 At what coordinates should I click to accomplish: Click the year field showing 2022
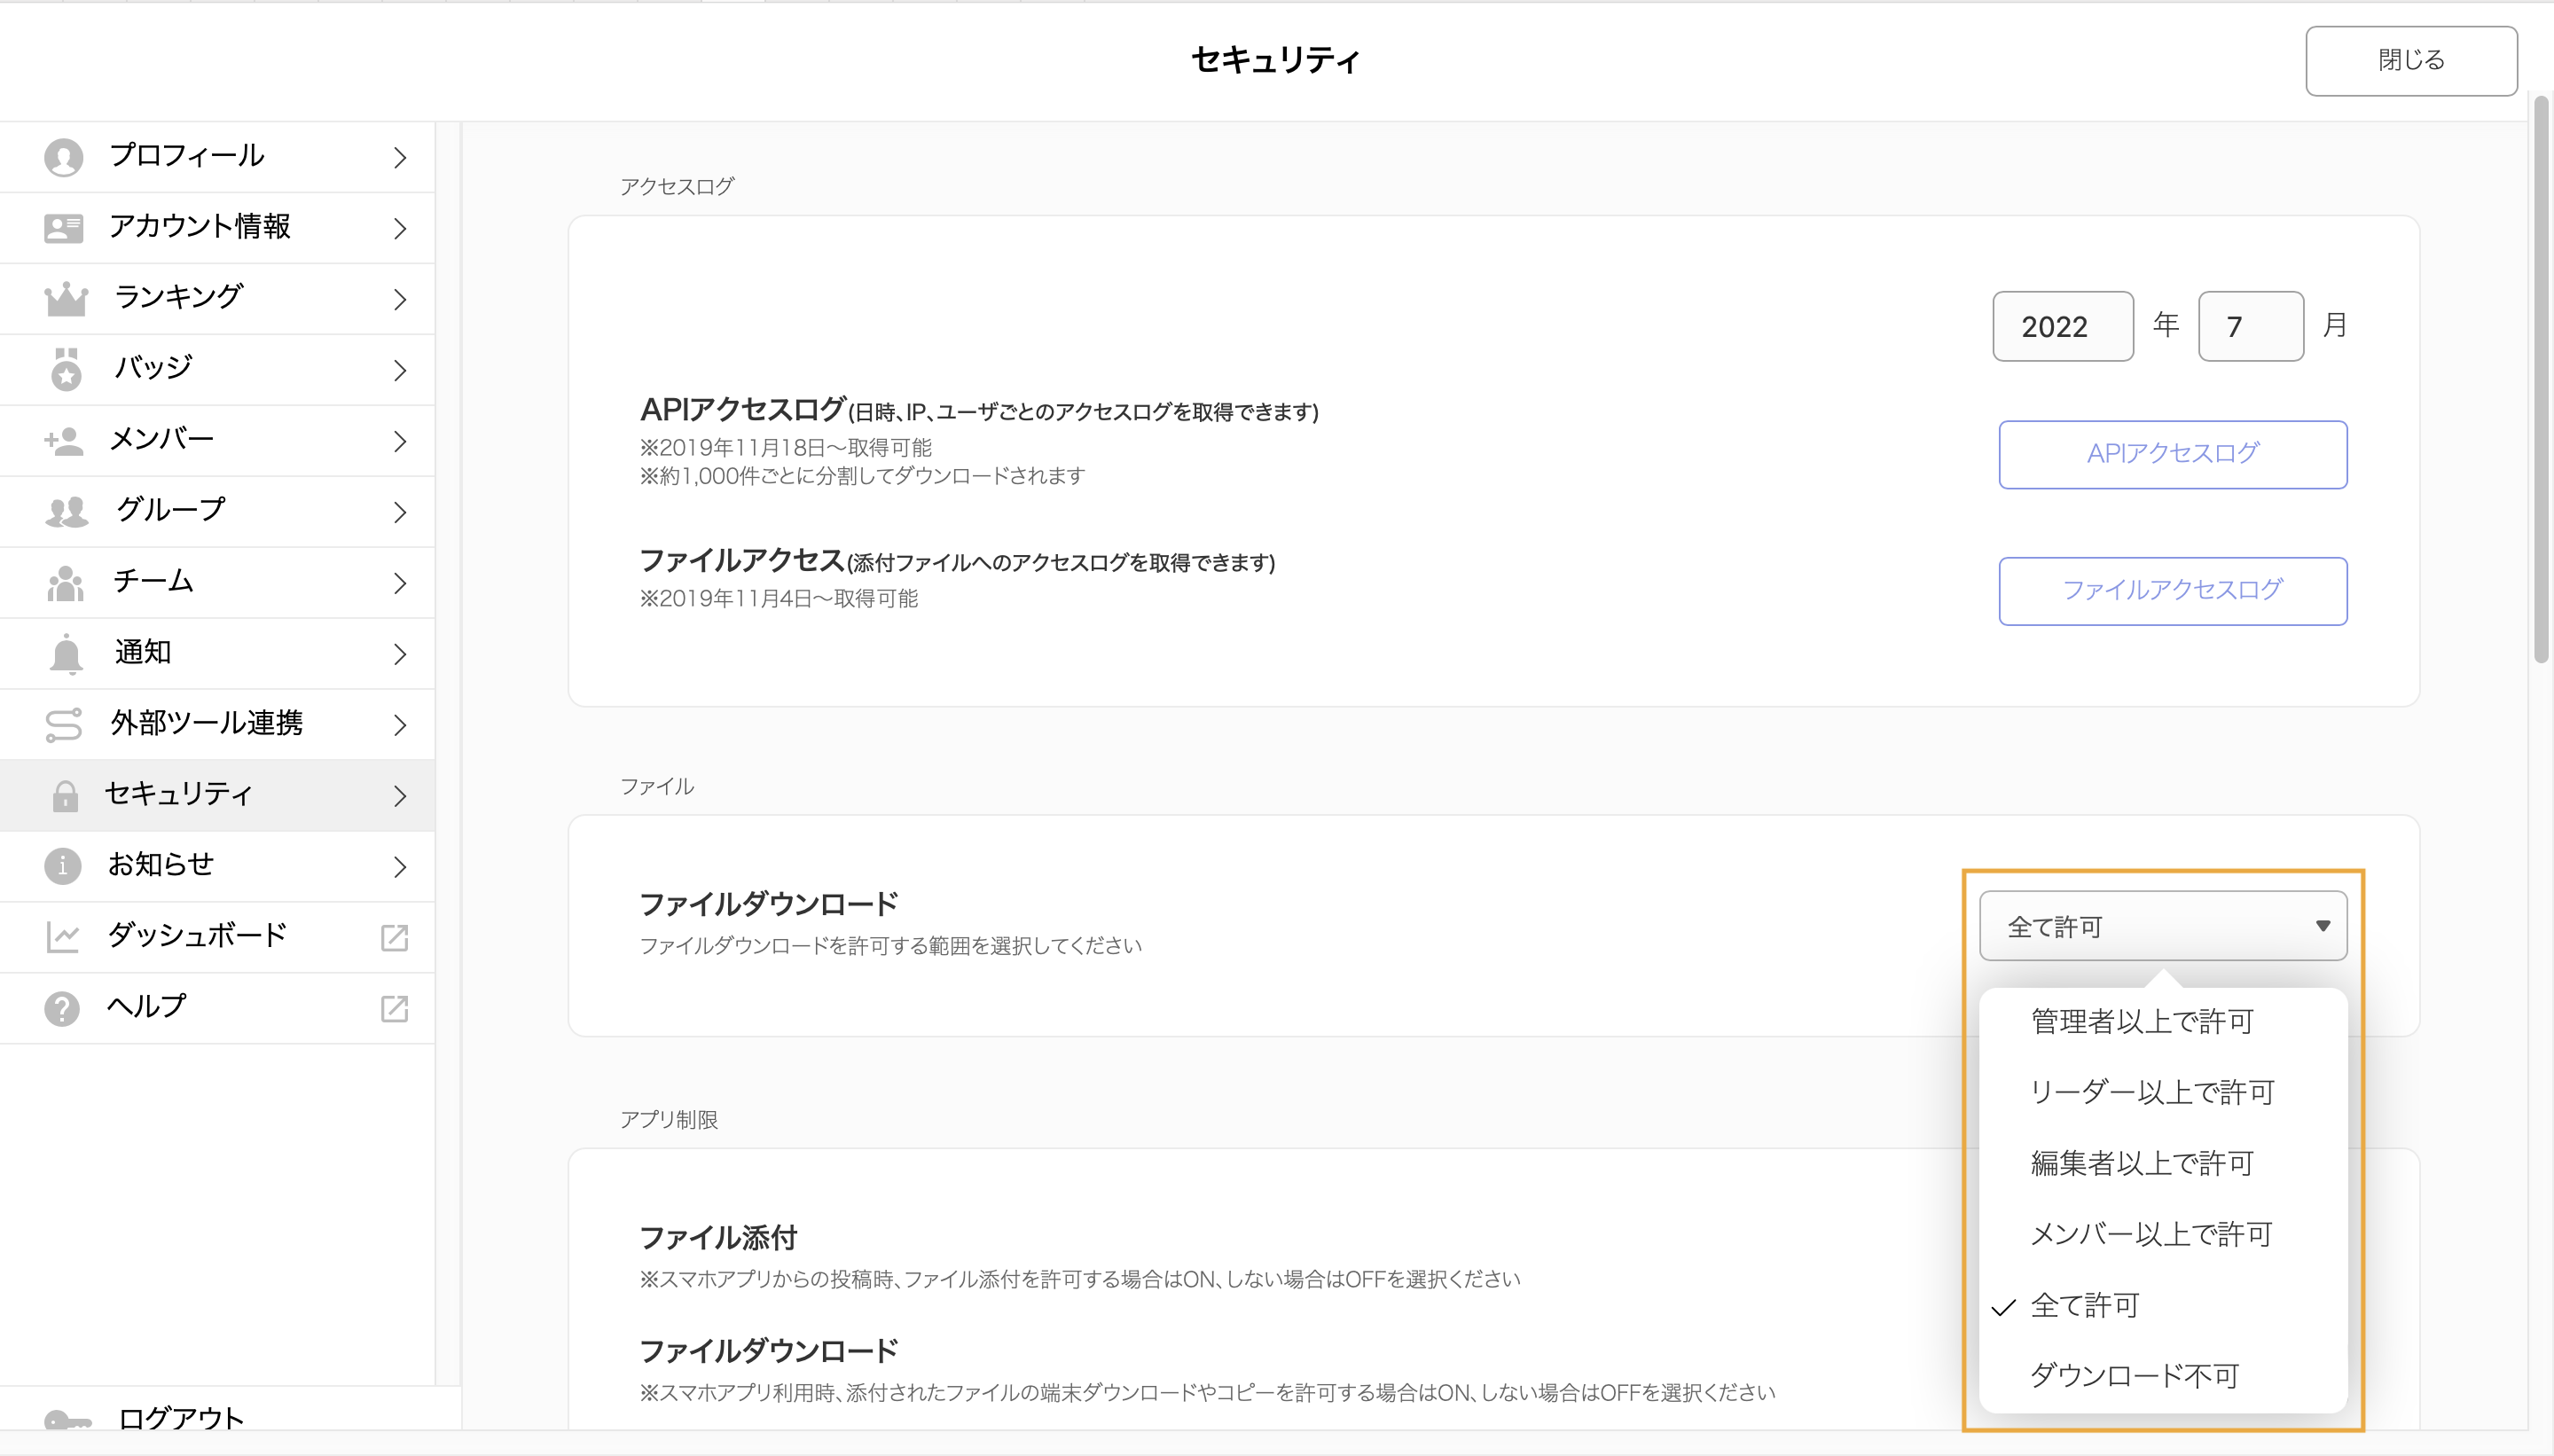[2062, 326]
